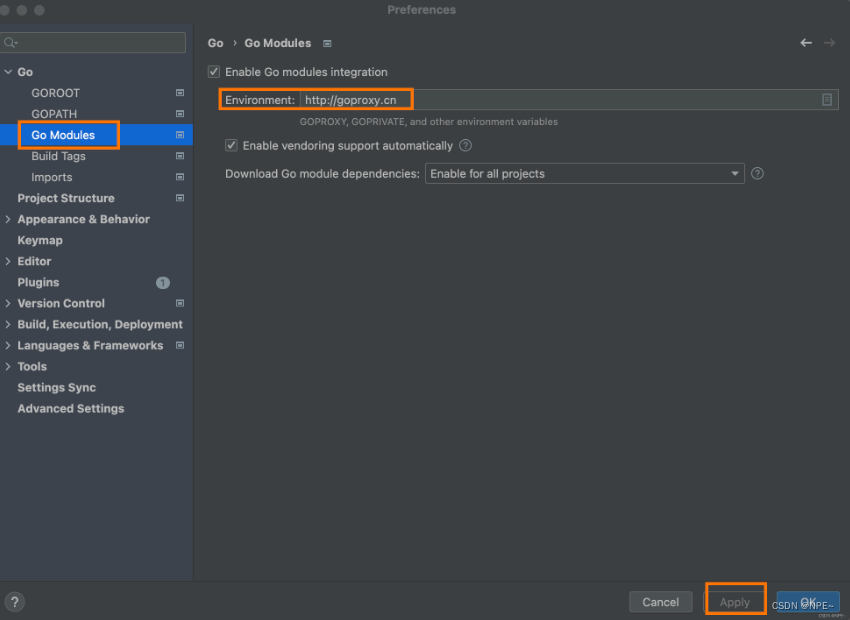Select Build Tags under Go

(x=58, y=156)
